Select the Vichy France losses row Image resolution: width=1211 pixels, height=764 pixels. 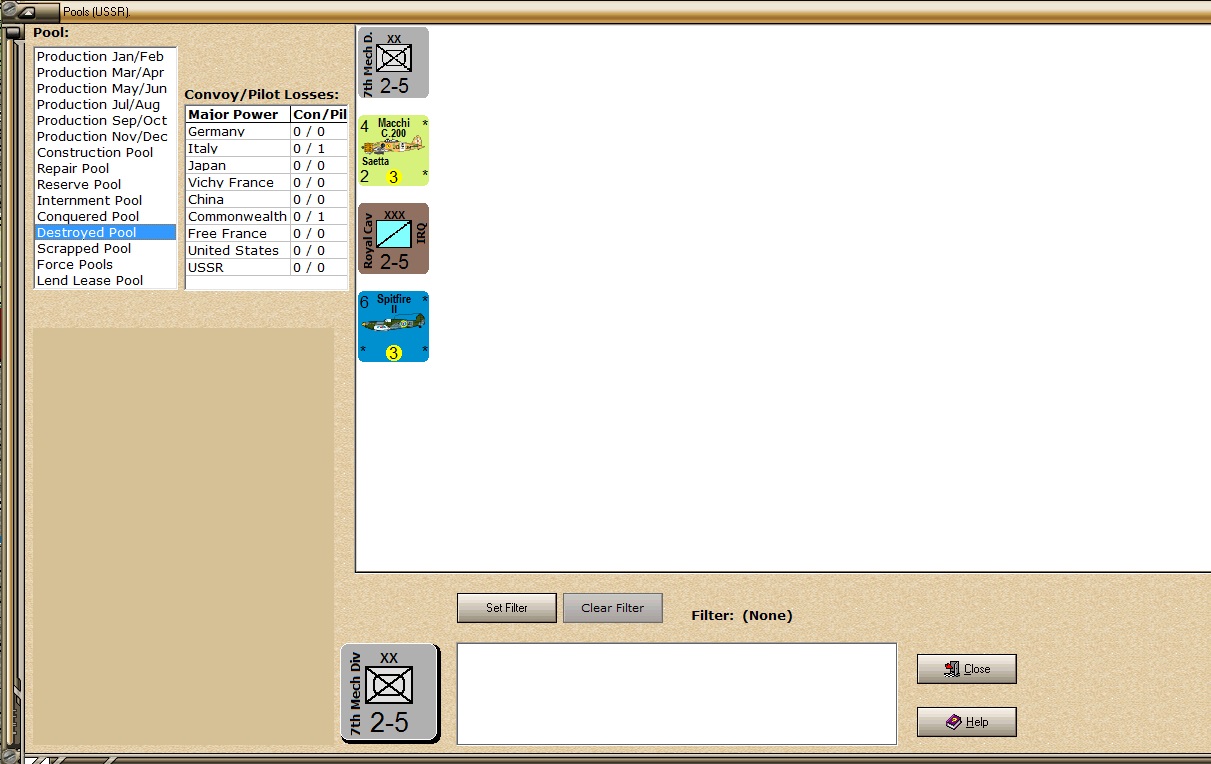[267, 183]
